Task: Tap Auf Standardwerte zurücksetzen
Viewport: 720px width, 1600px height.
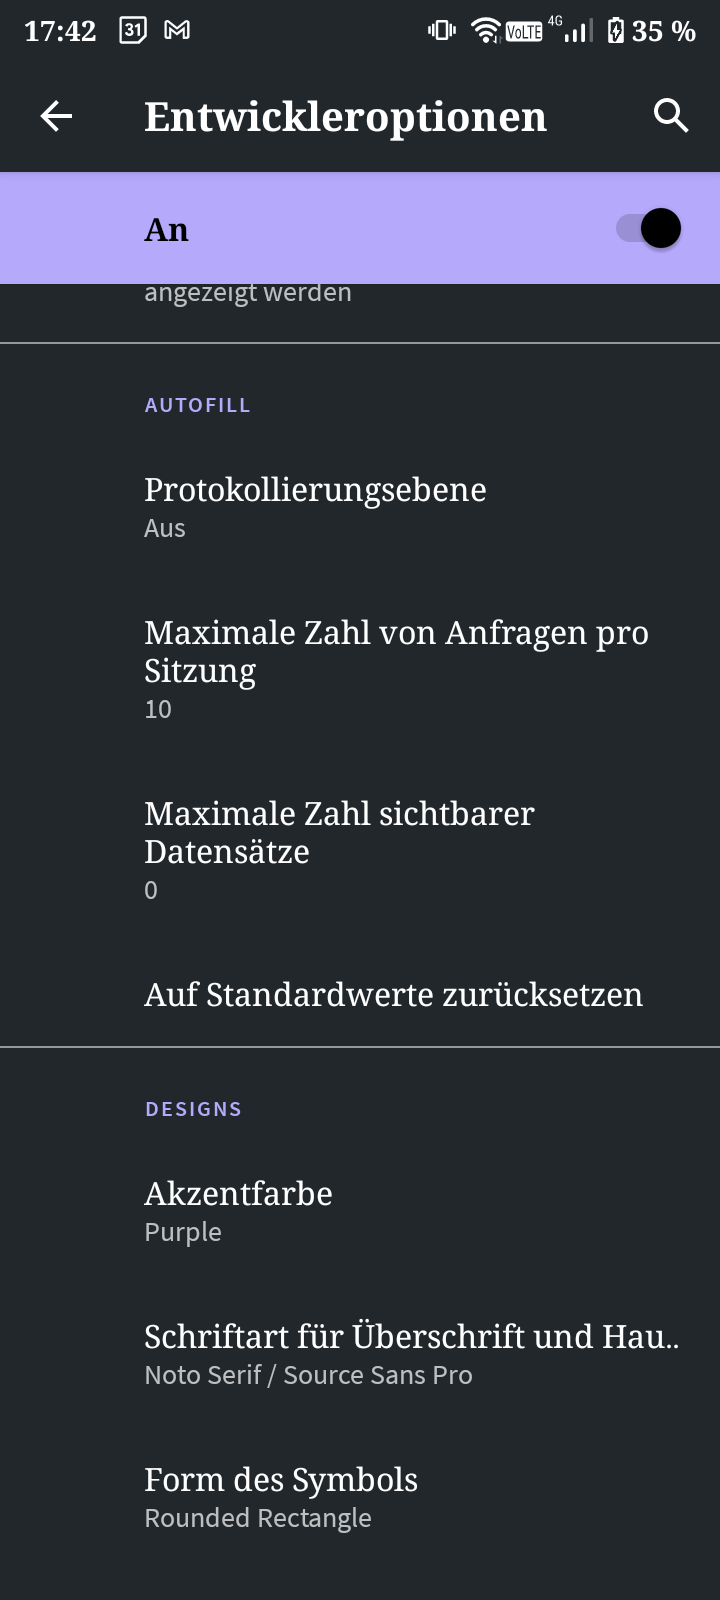Action: [393, 995]
